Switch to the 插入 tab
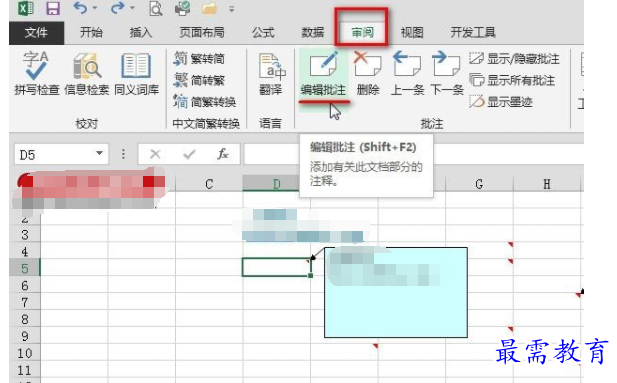The image size is (617, 383). coord(141,33)
